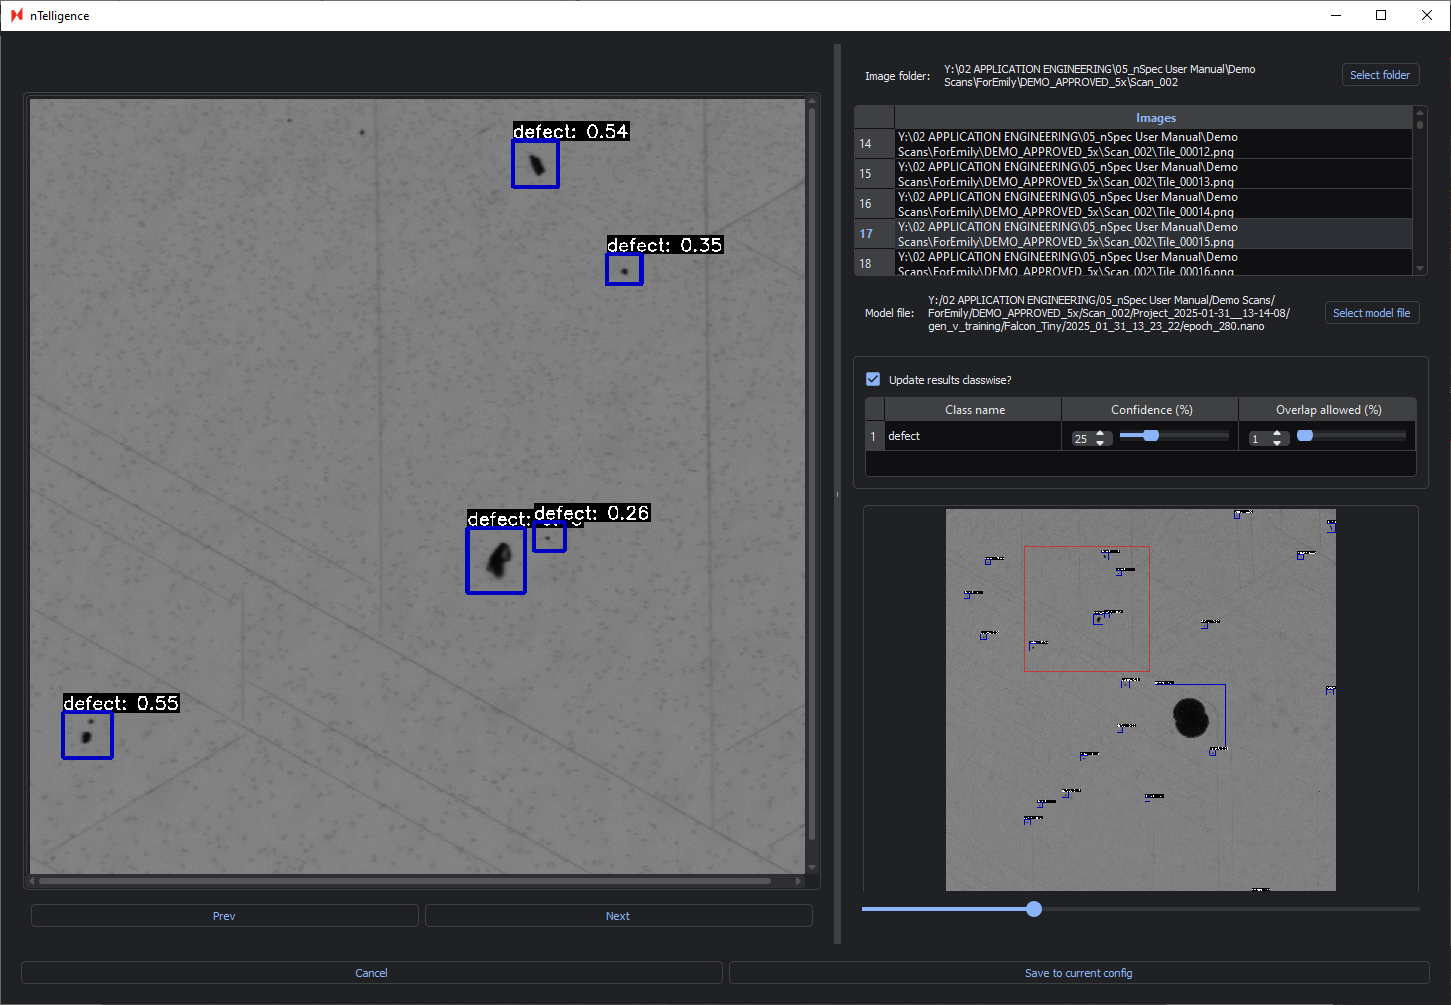This screenshot has height=1005, width=1451.
Task: Click the nTelligence app logo icon
Action: [x=17, y=15]
